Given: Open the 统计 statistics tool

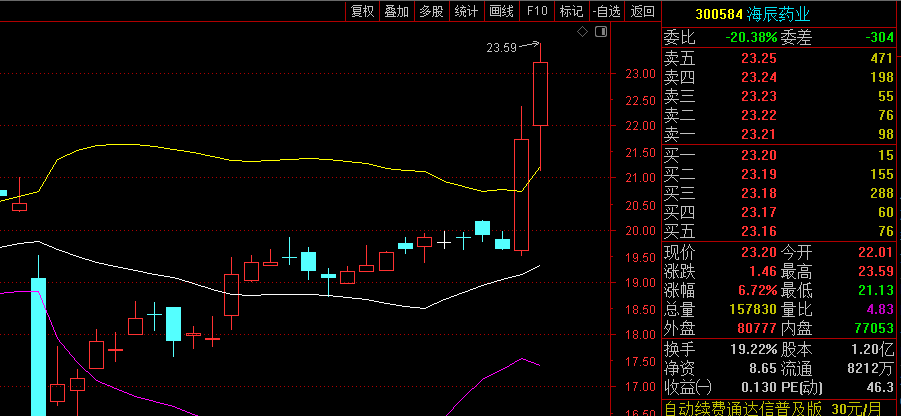Looking at the screenshot, I should point(466,11).
